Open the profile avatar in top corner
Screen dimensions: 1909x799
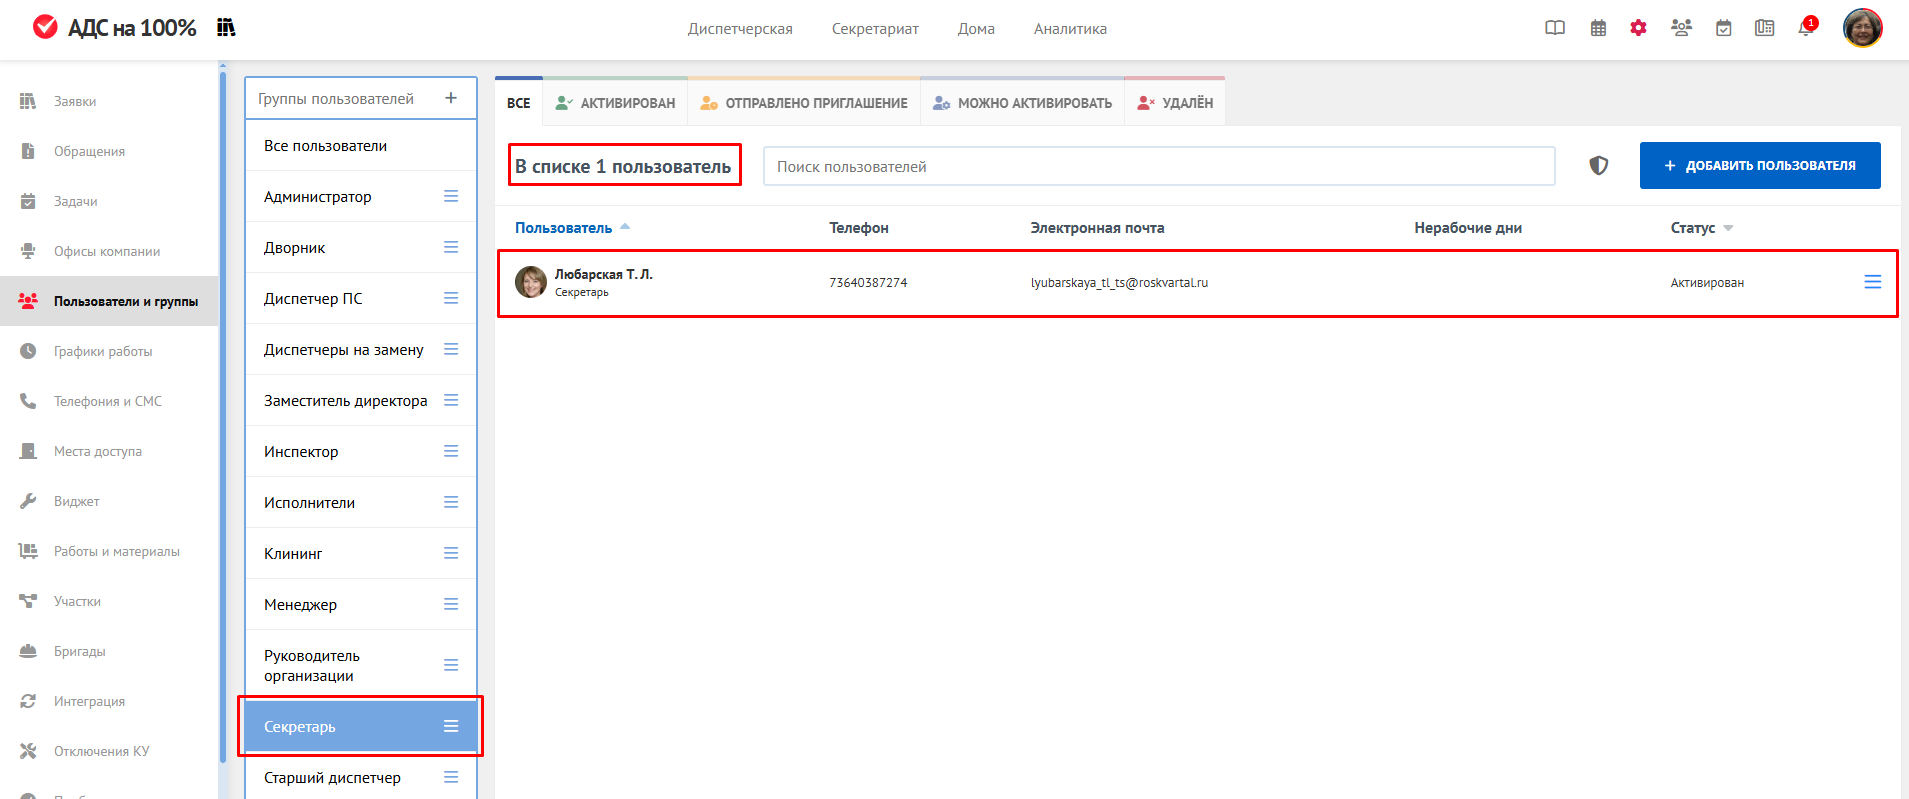(1862, 28)
